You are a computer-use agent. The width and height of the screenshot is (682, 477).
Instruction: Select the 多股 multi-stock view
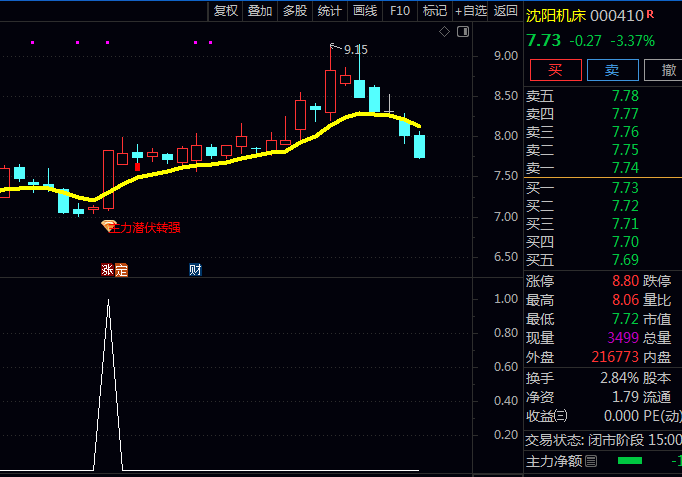[295, 11]
